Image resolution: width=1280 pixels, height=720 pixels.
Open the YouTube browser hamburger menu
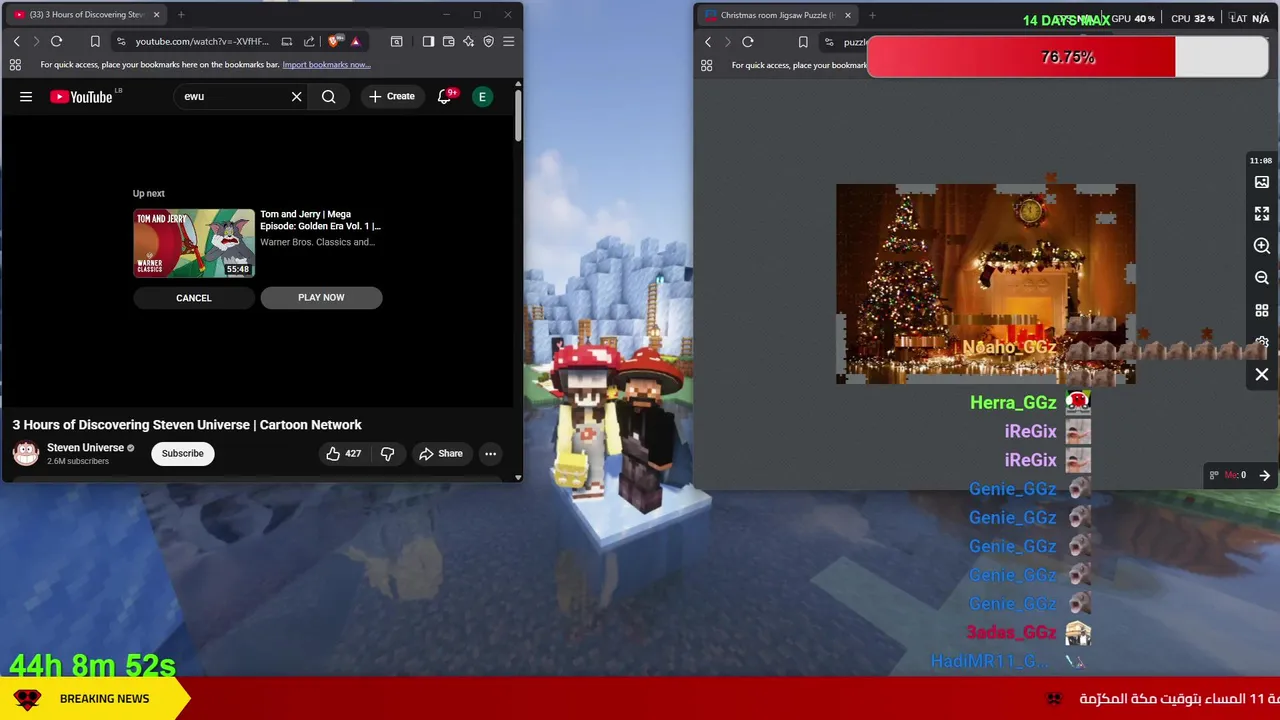[508, 41]
